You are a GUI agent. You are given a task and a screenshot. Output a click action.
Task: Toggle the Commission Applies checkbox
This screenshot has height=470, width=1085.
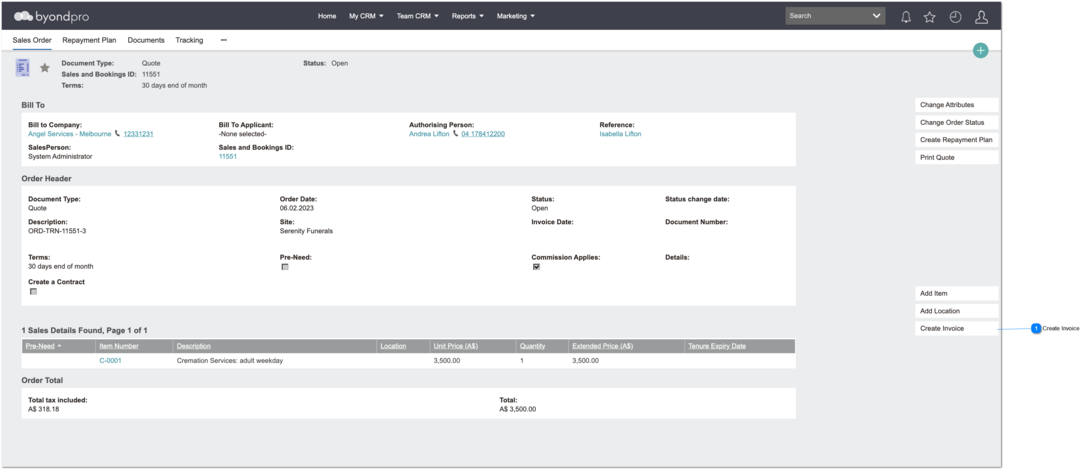coord(536,266)
